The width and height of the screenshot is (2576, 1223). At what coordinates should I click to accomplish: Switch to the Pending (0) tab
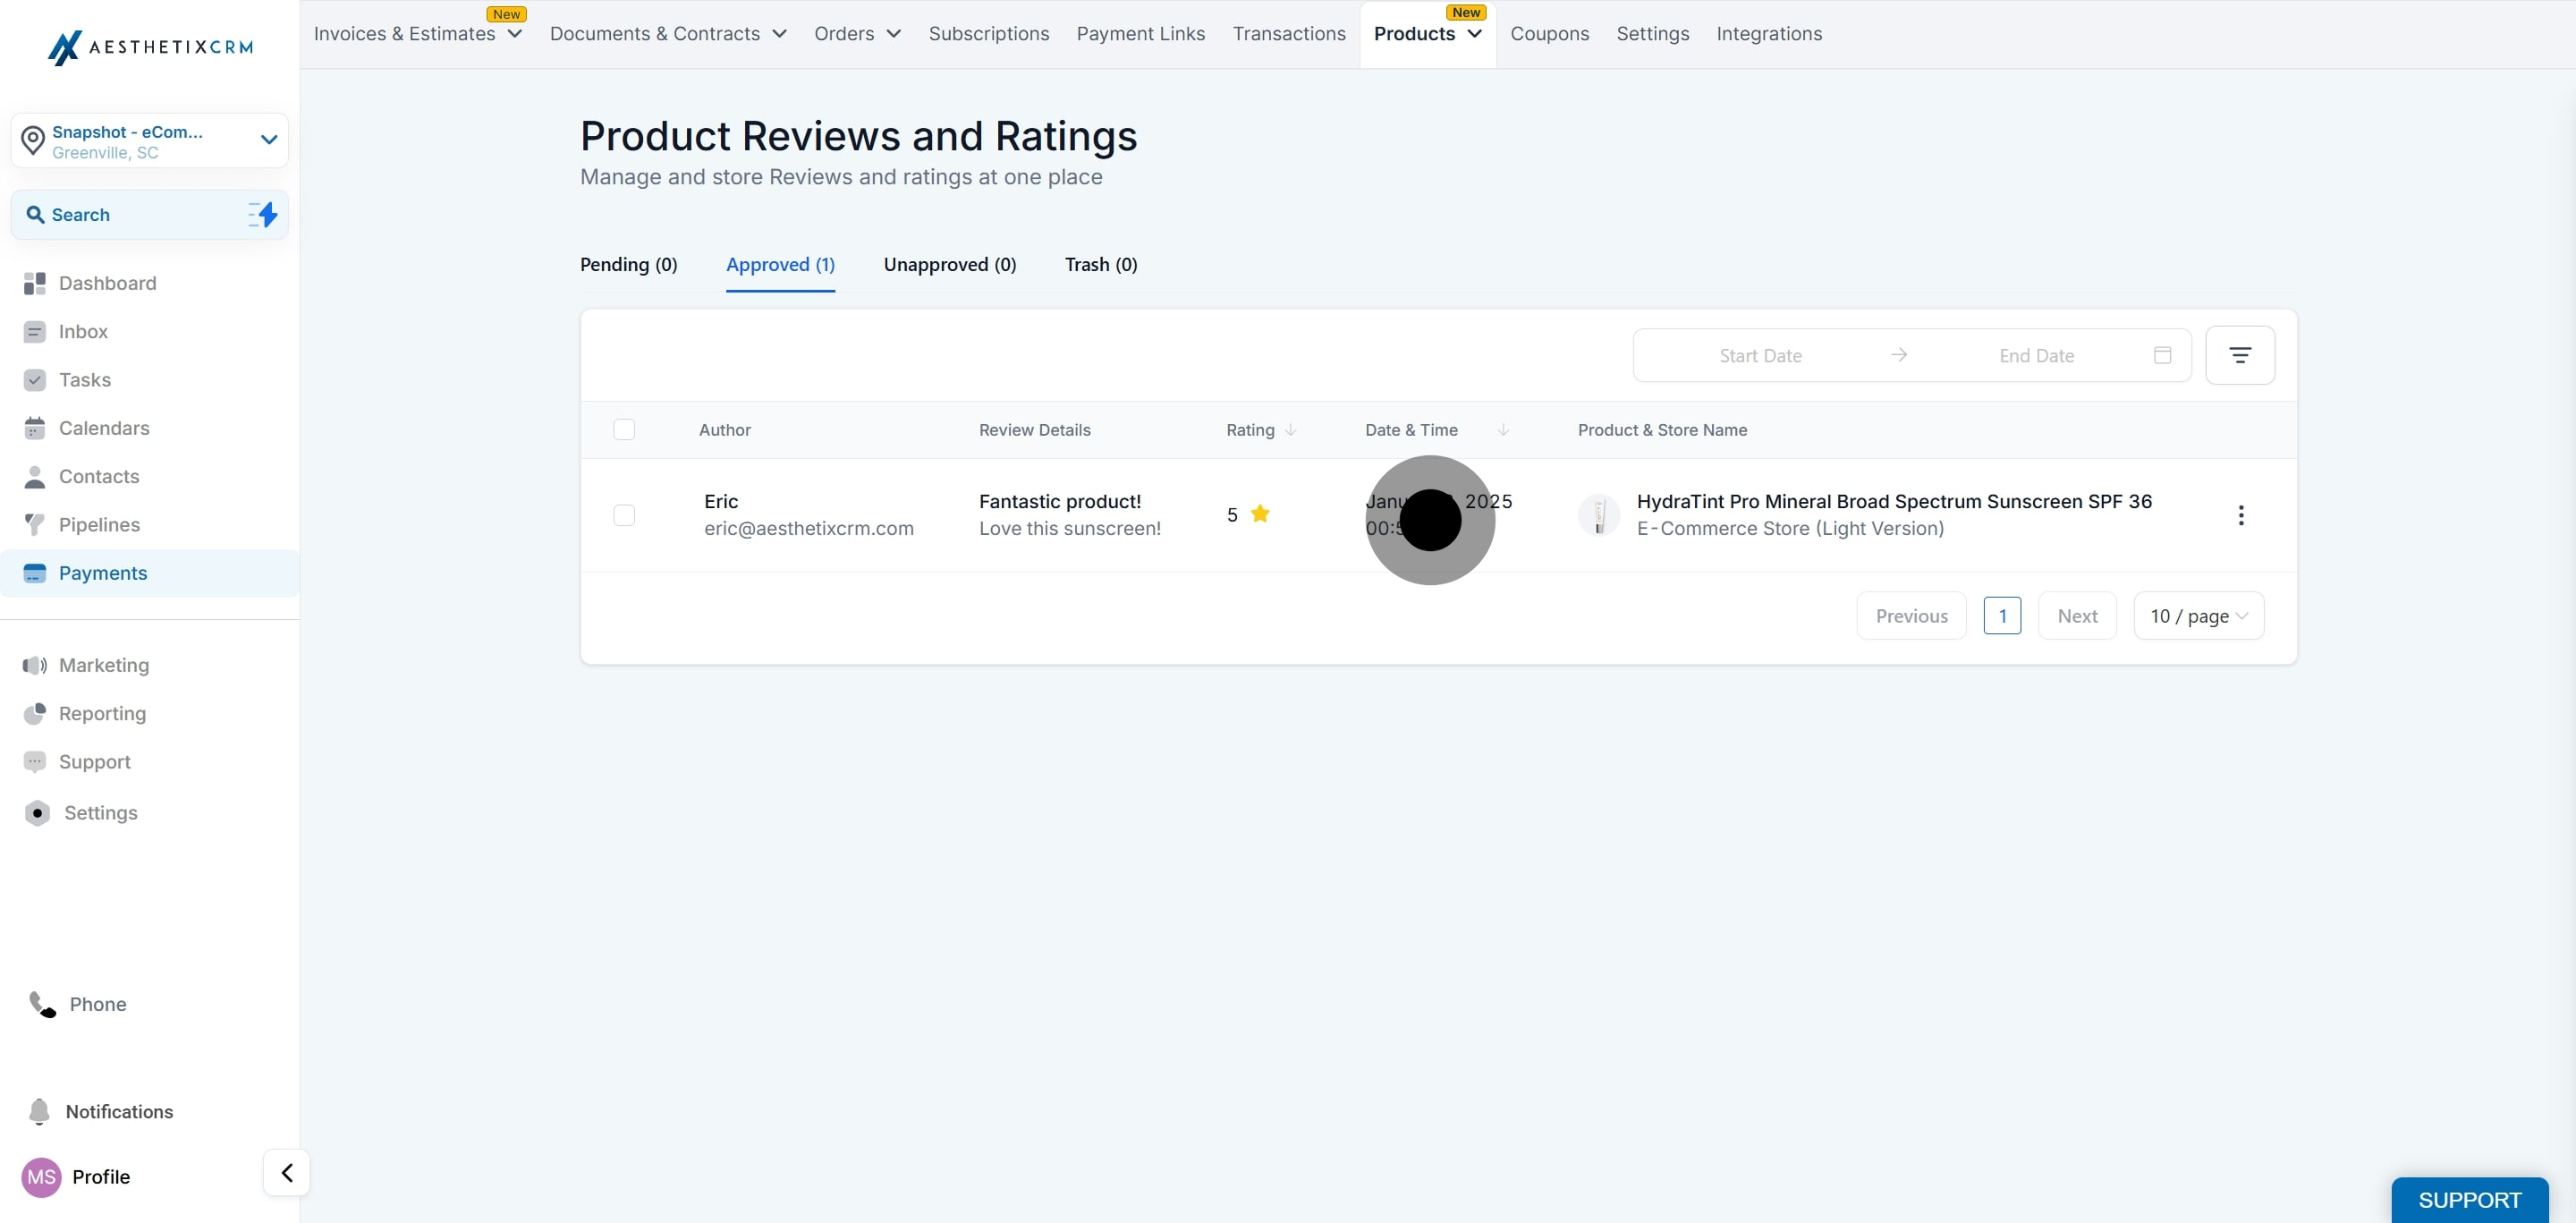(x=628, y=265)
